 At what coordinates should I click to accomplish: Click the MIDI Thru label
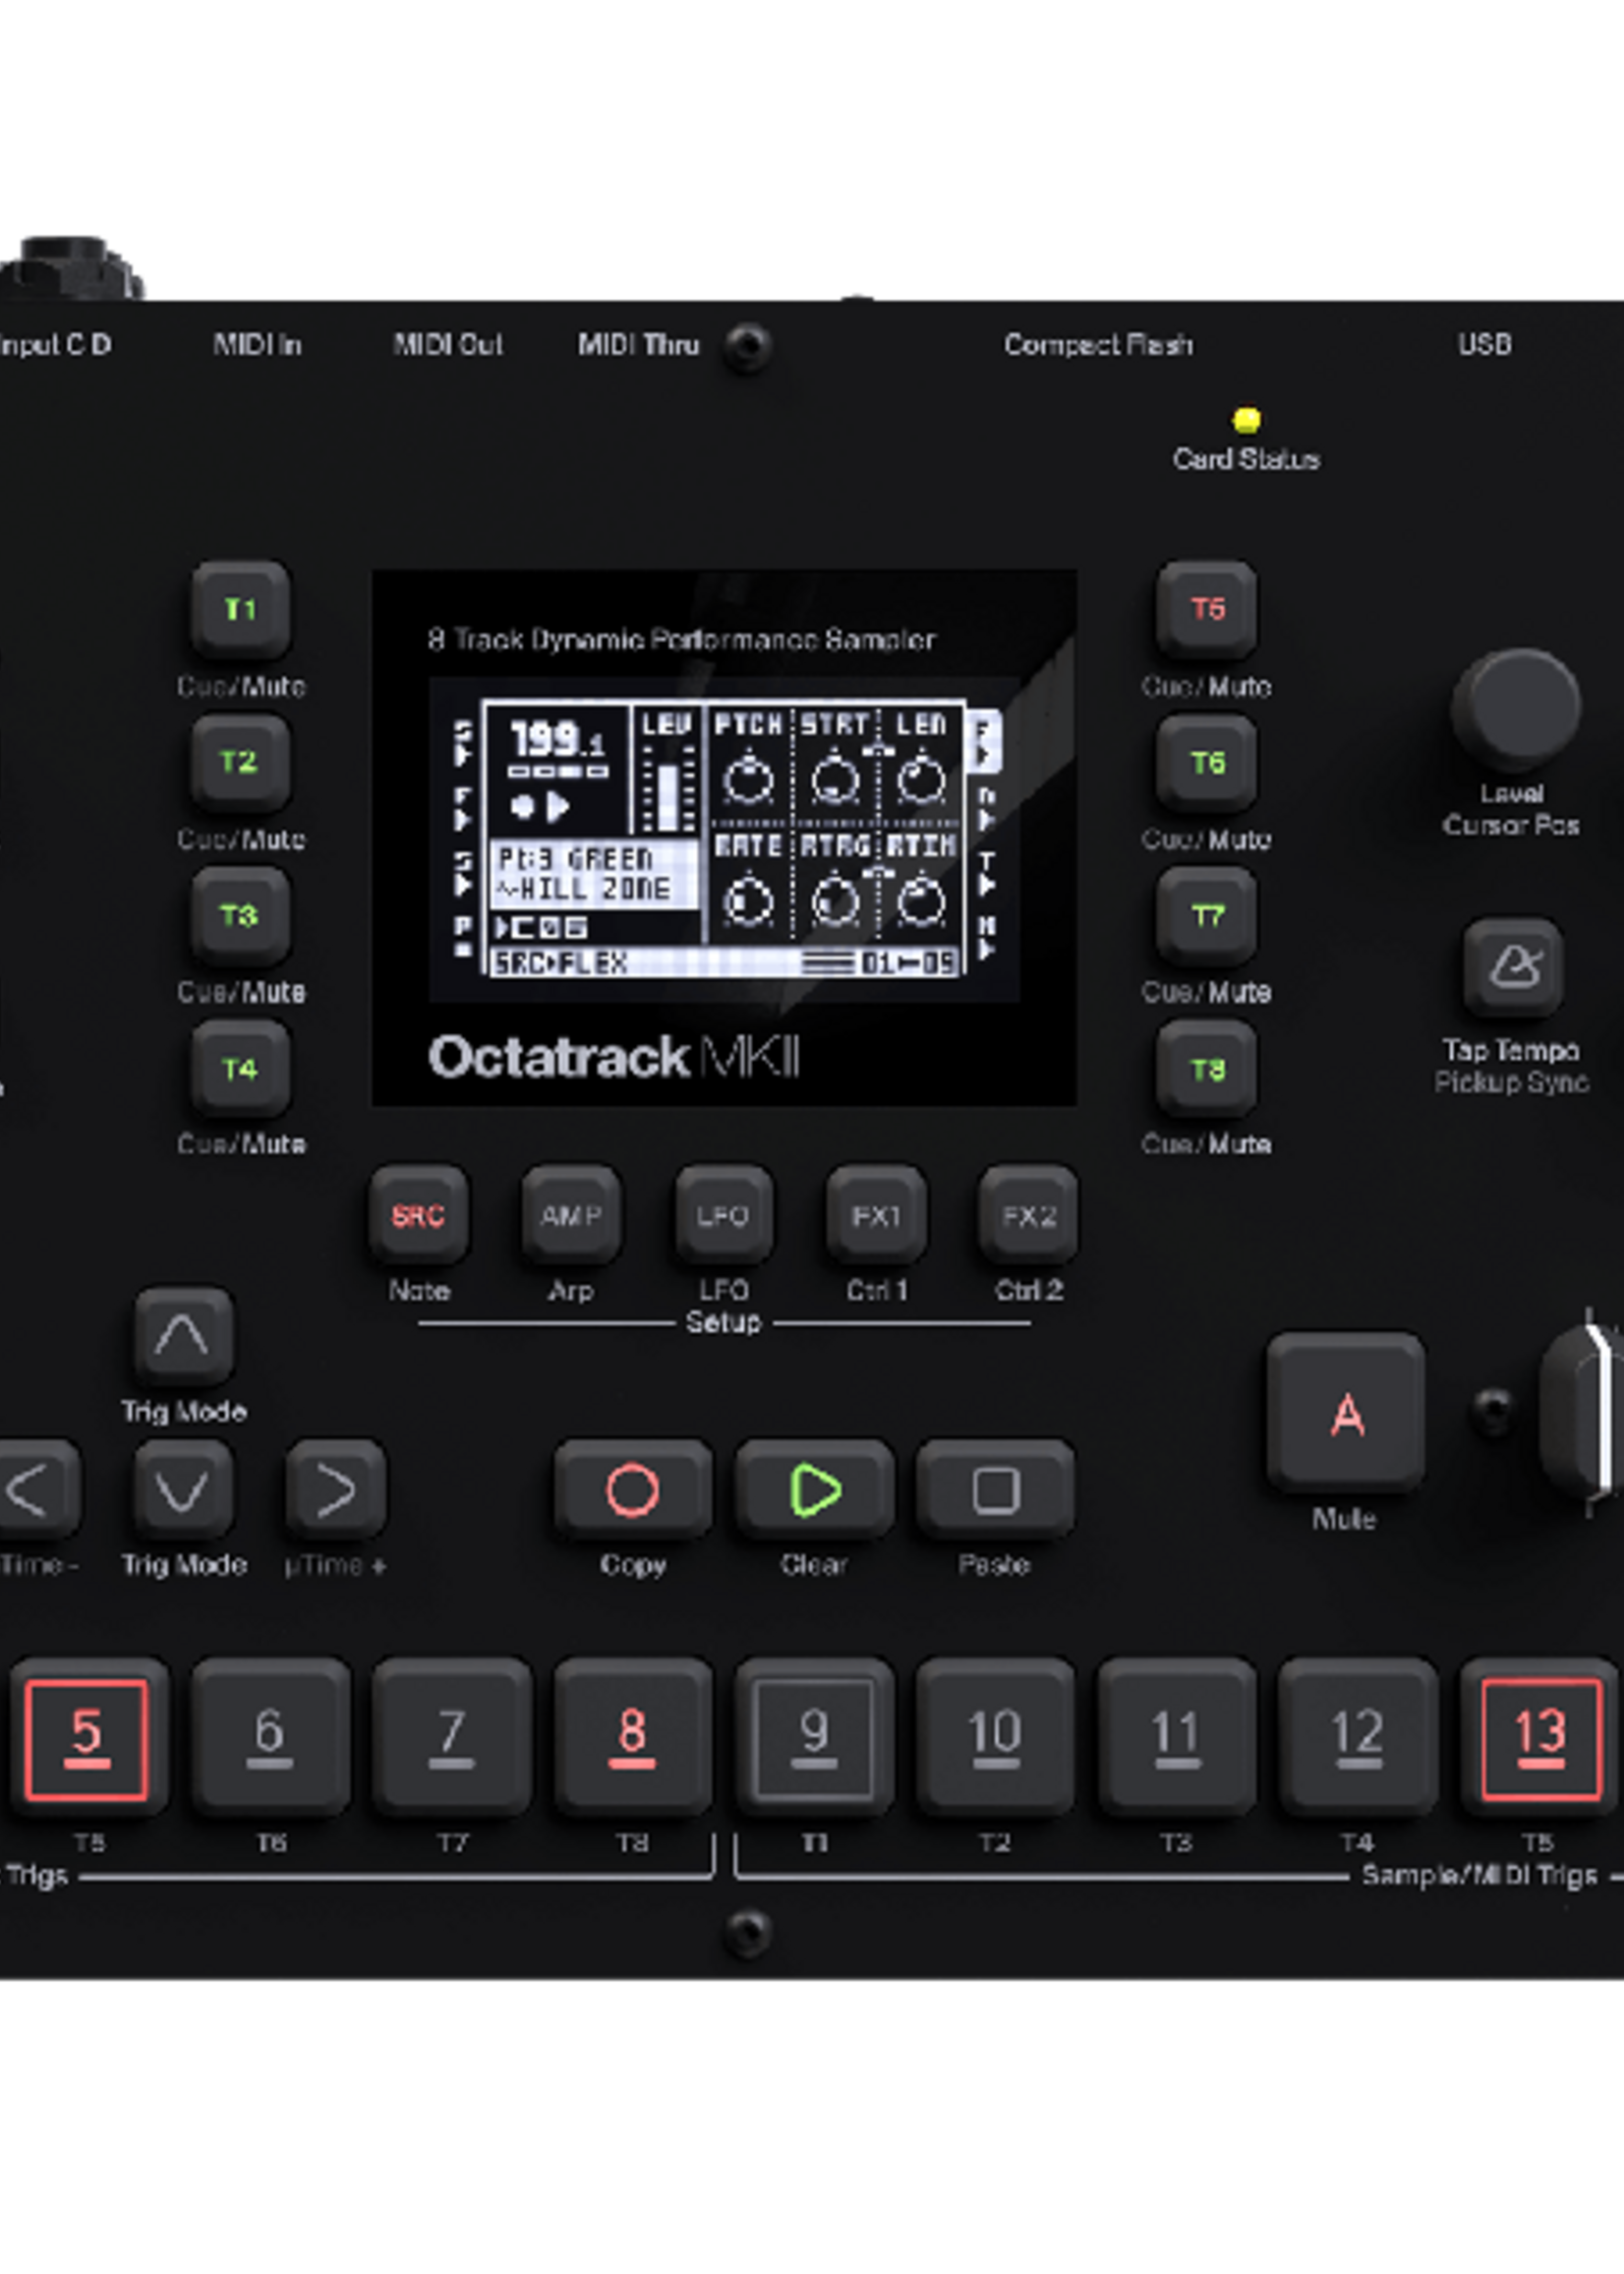638,345
